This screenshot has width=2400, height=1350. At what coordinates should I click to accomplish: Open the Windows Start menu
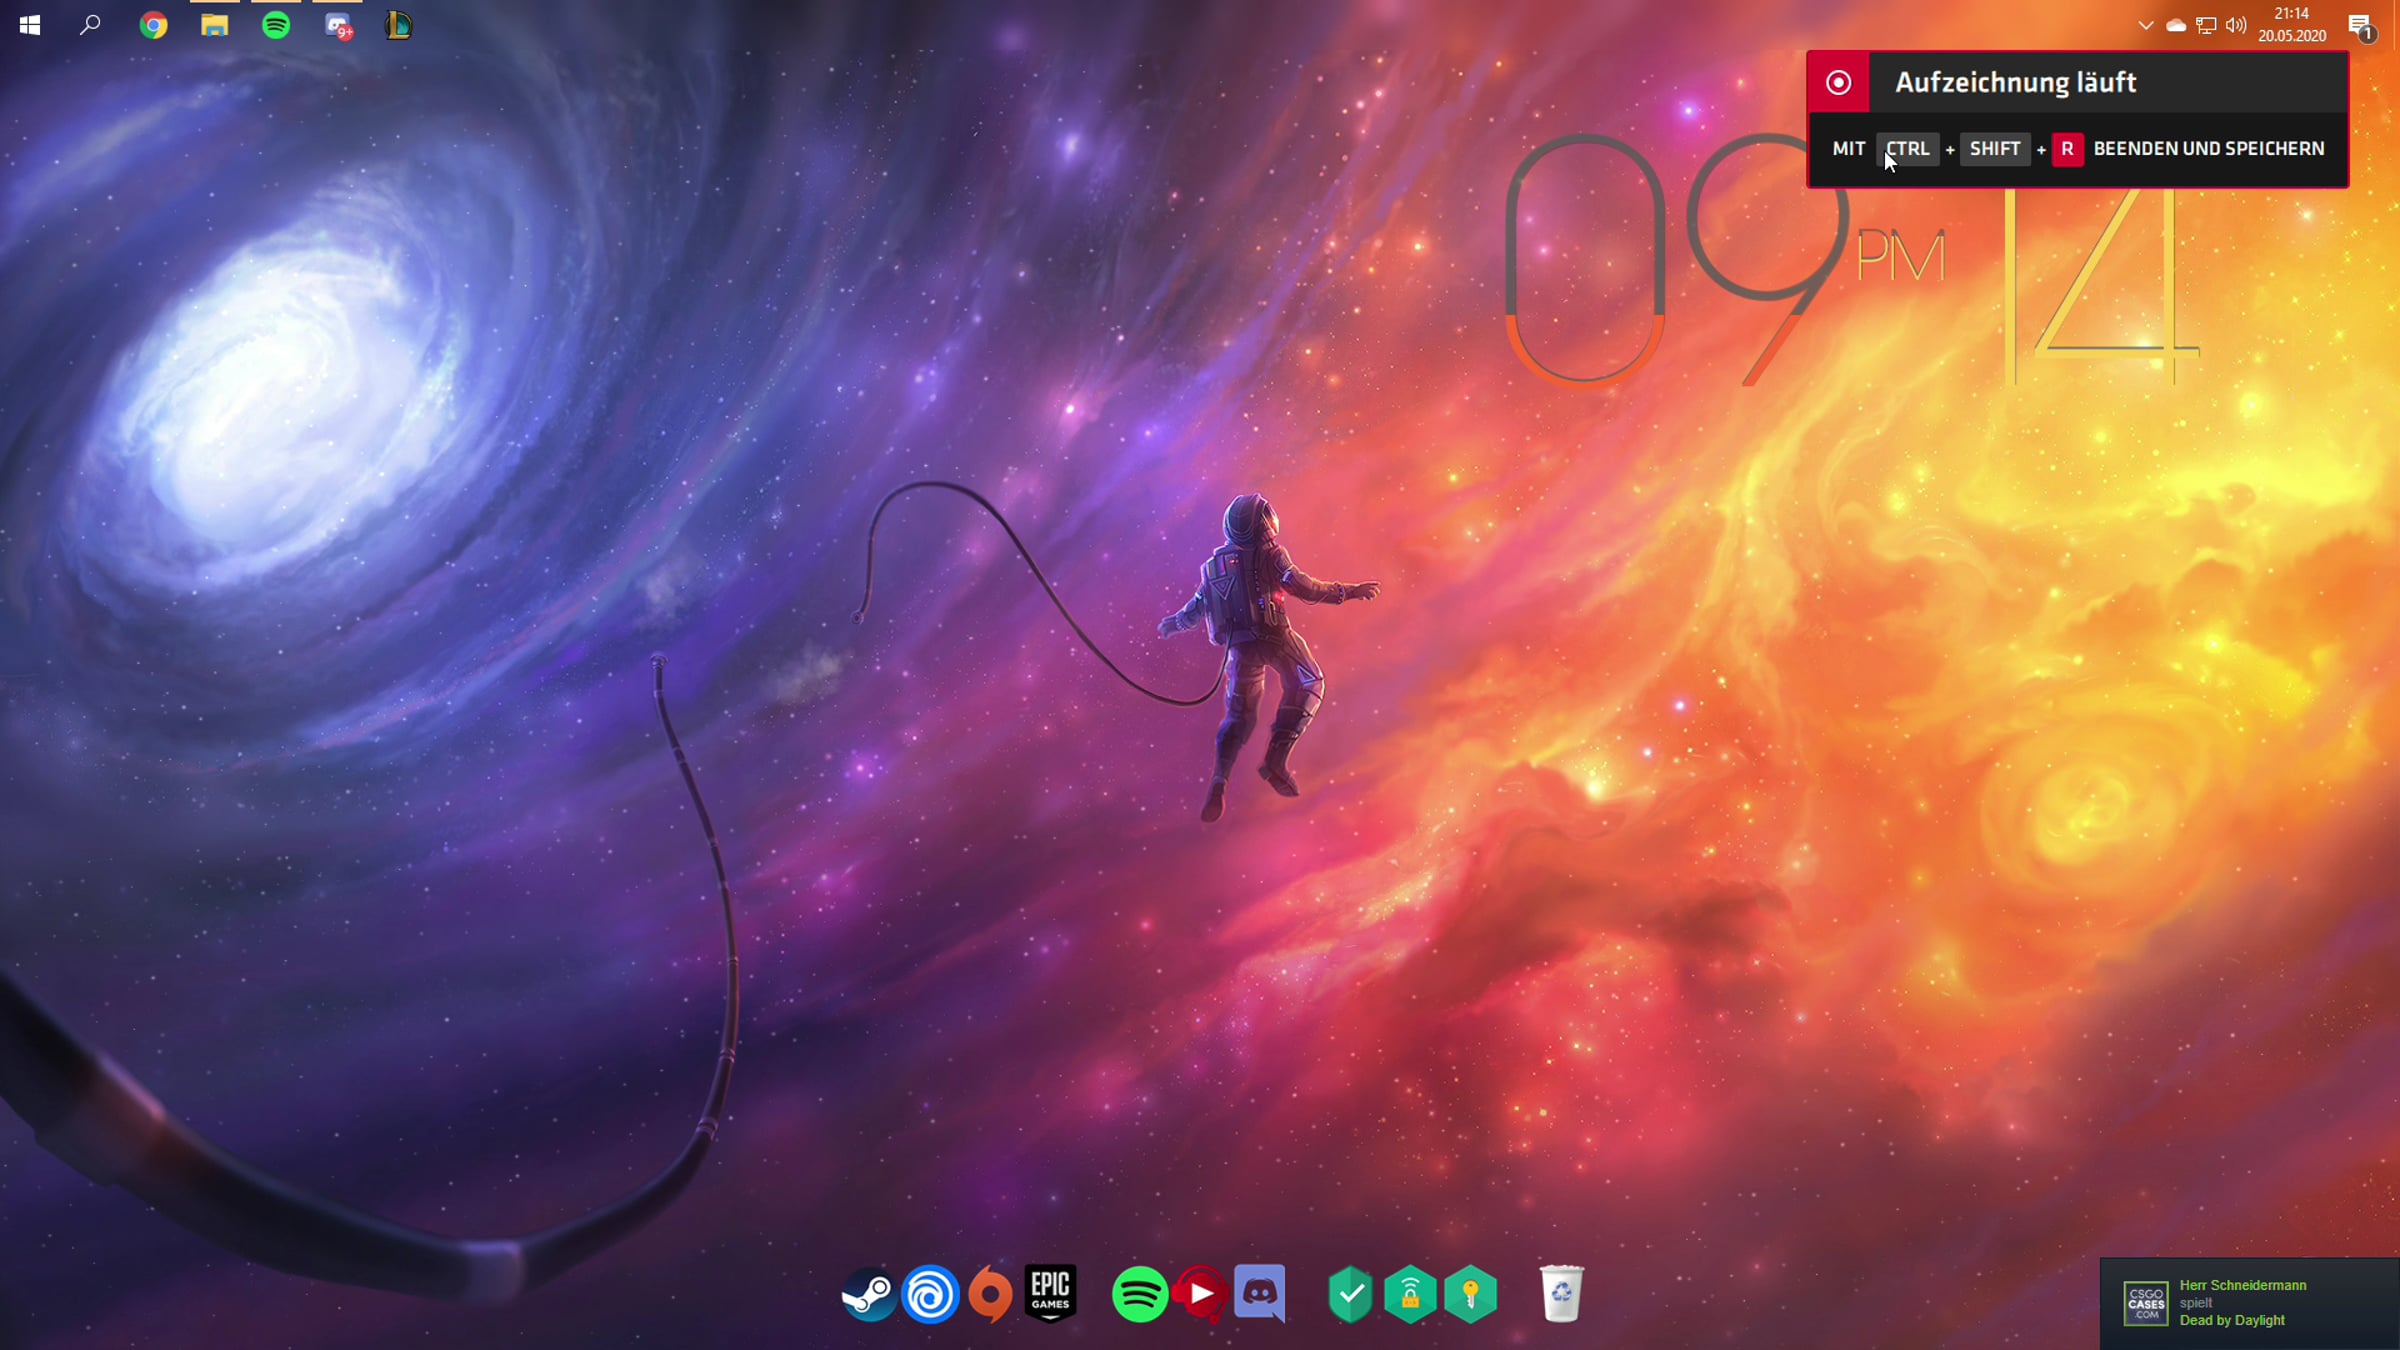tap(30, 25)
